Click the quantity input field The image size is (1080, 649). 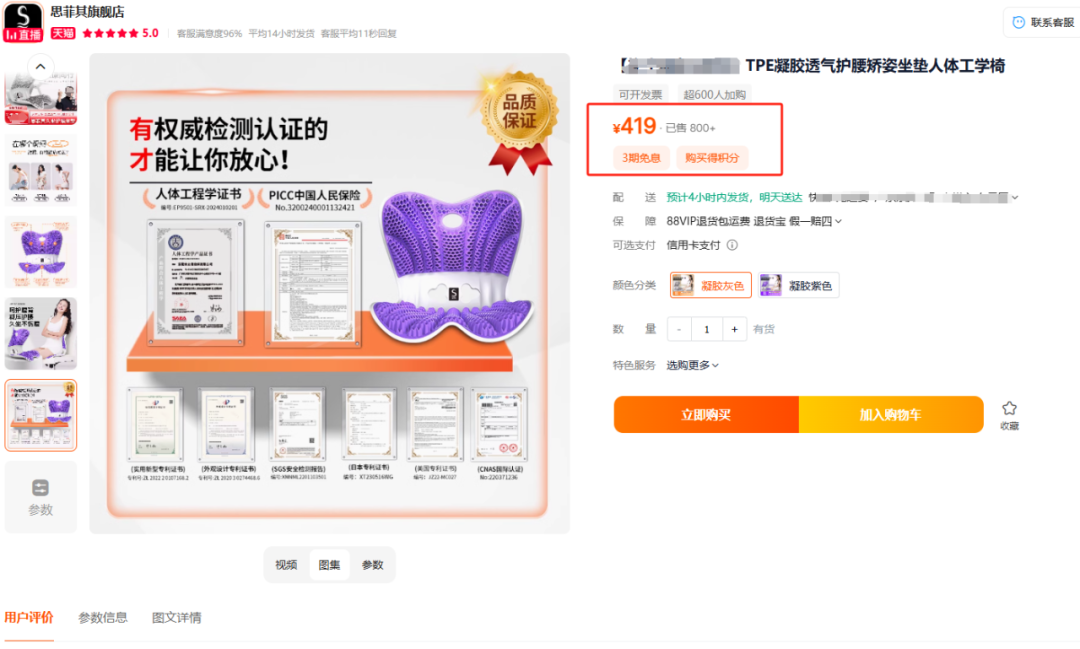click(x=707, y=329)
